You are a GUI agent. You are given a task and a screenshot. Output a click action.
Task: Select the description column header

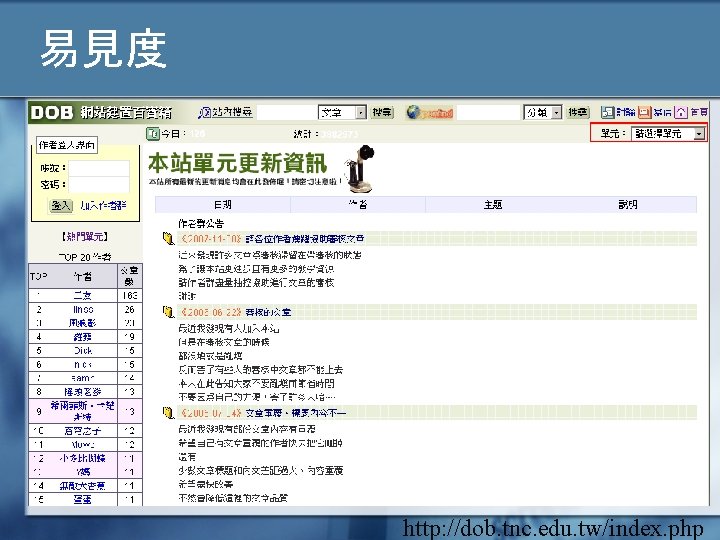click(628, 205)
